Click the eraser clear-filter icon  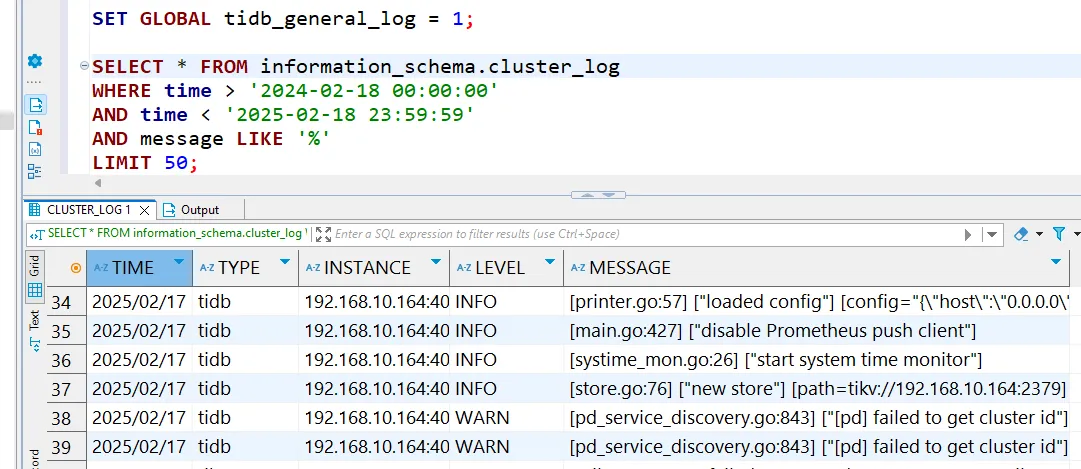[x=1021, y=234]
